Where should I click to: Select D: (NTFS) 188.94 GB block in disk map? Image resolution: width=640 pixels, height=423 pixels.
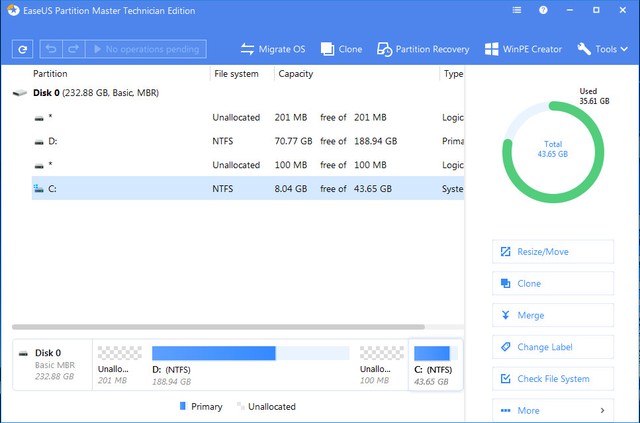pyautogui.click(x=250, y=365)
